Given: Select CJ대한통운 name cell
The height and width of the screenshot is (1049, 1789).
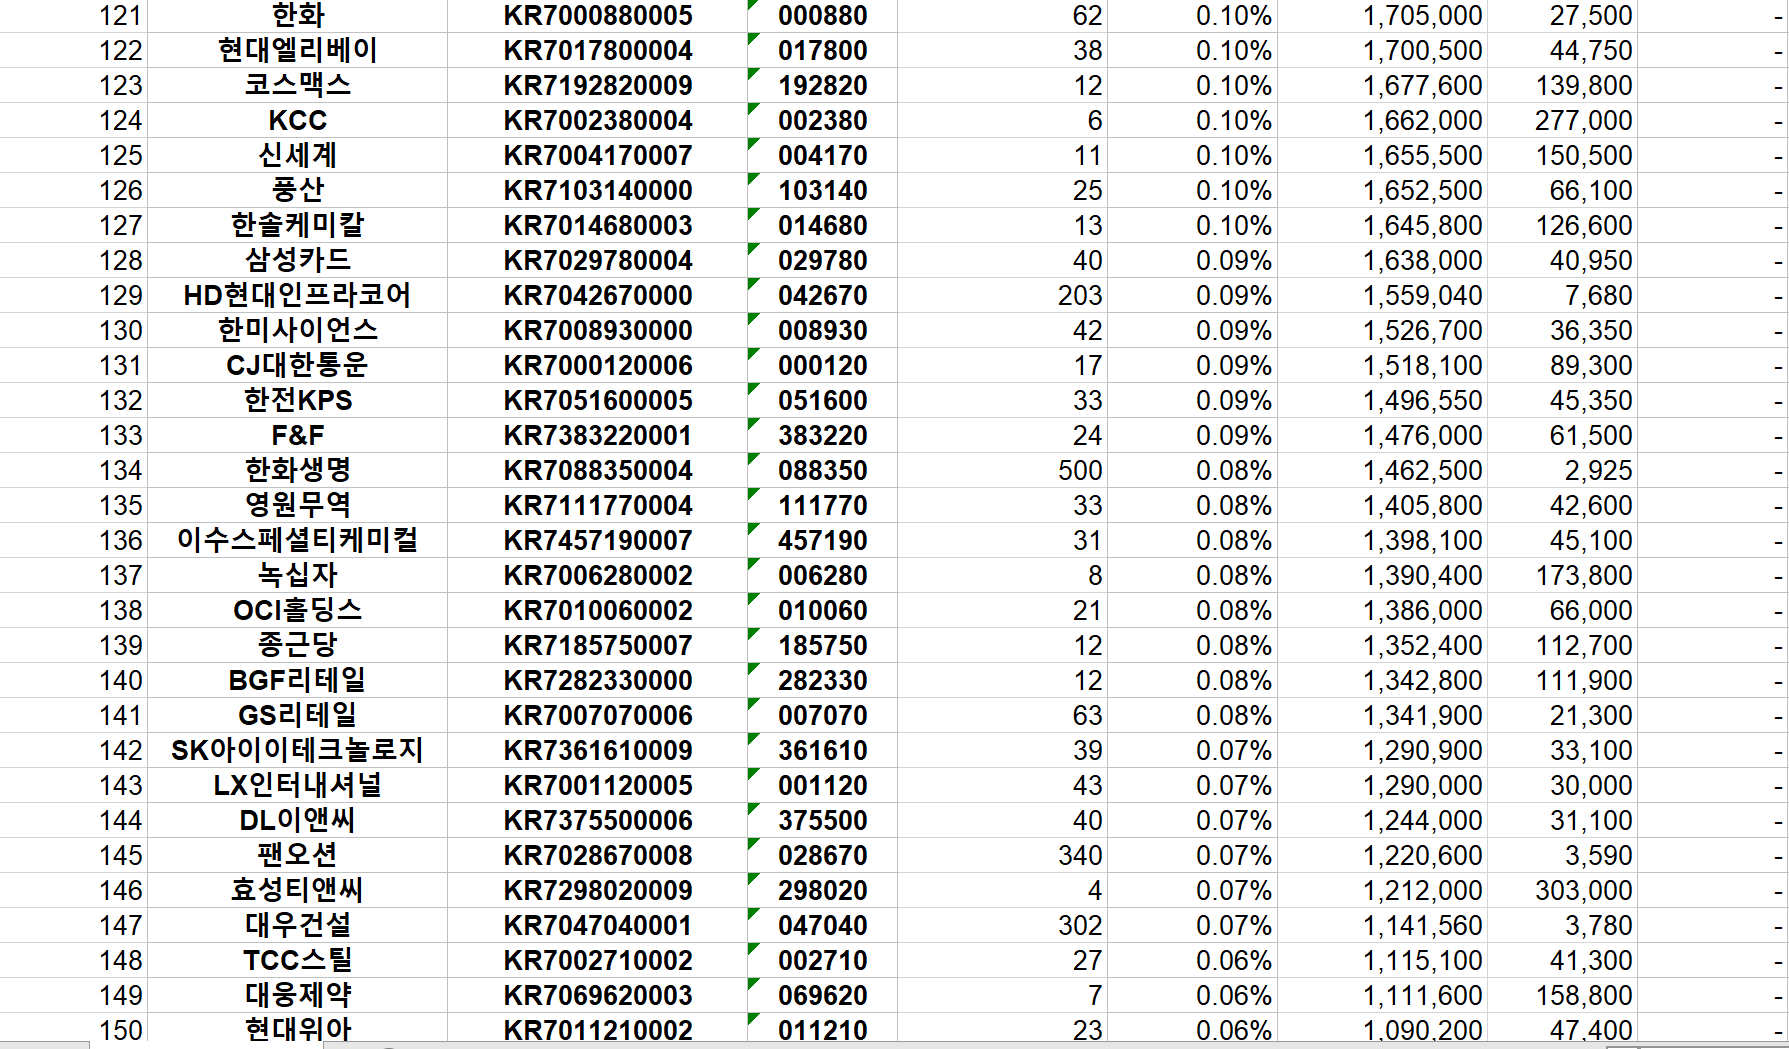Looking at the screenshot, I should [x=298, y=366].
